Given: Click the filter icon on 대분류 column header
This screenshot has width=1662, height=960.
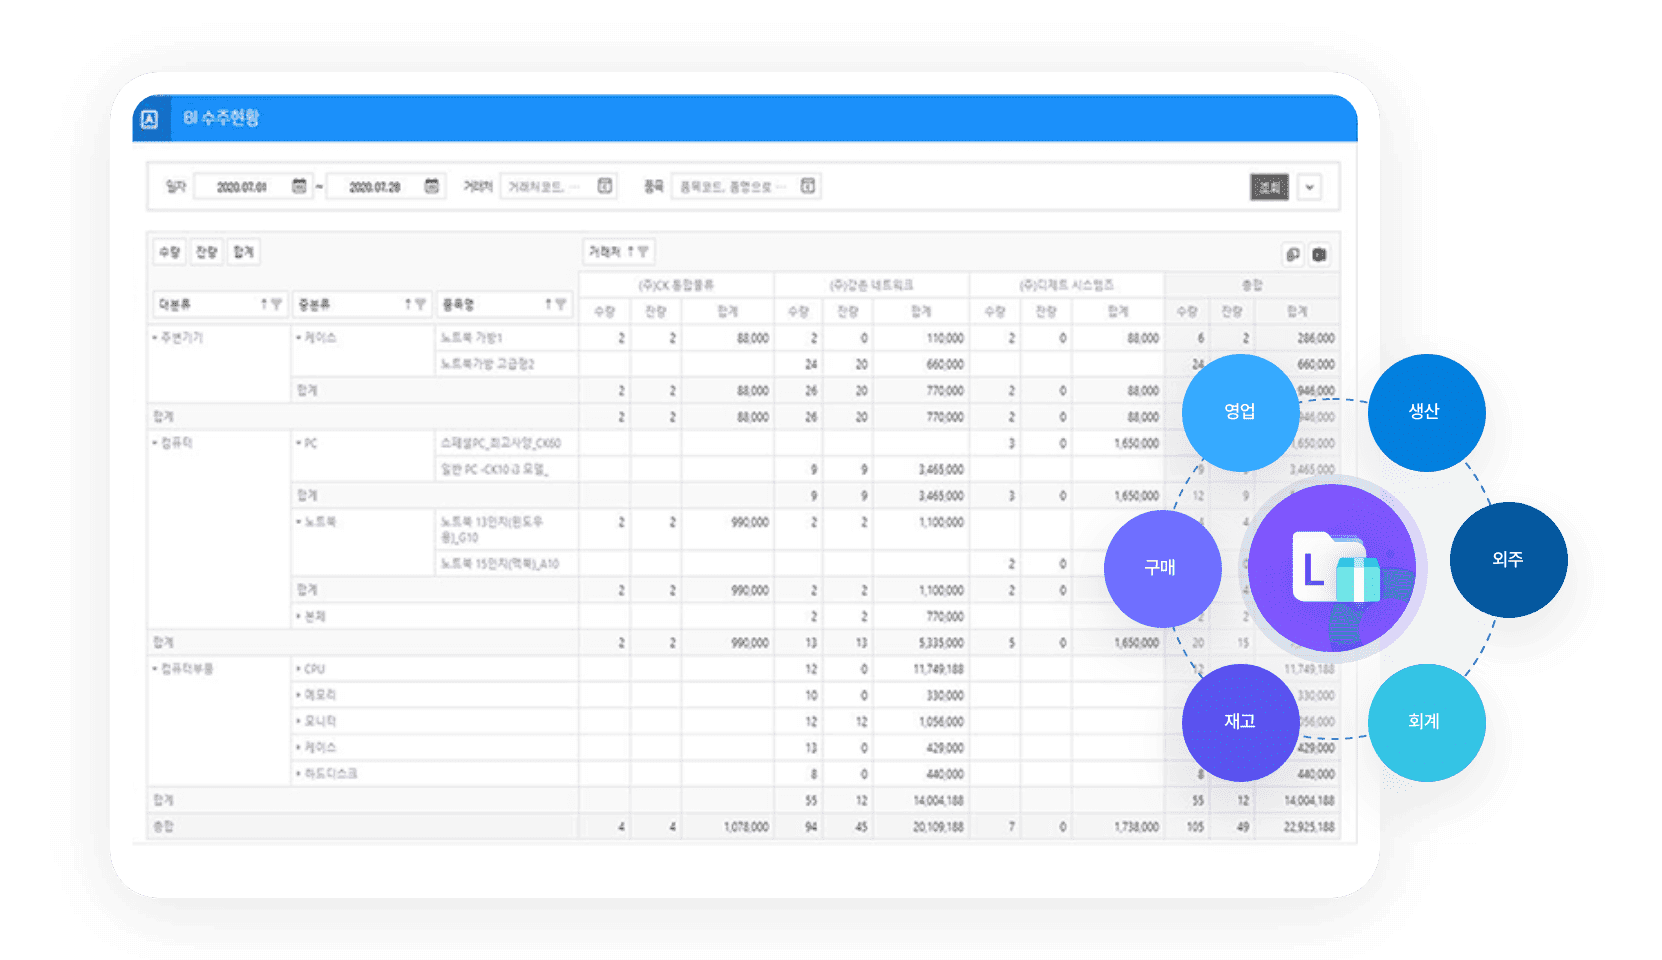Looking at the screenshot, I should point(277,304).
